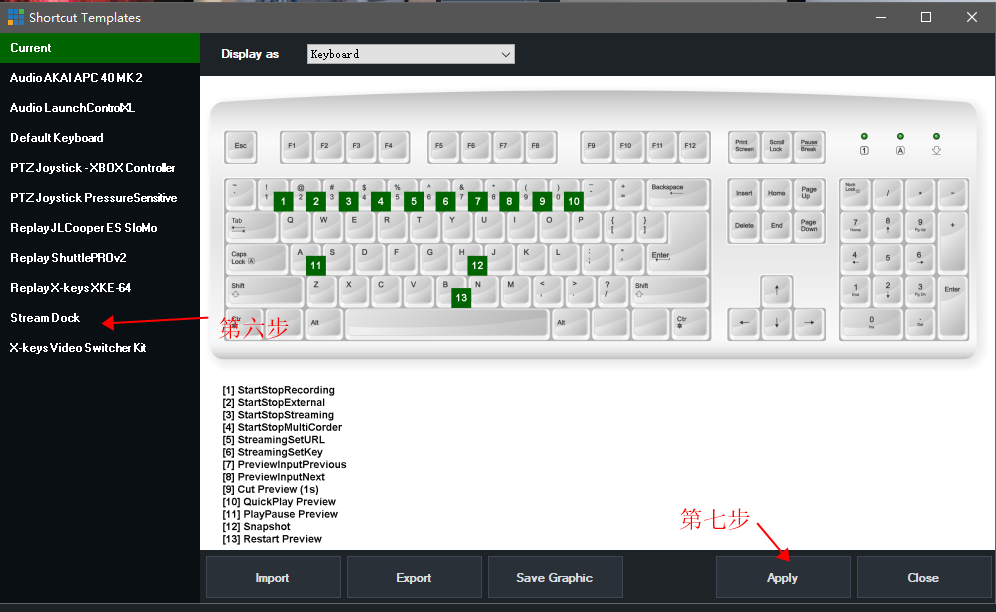
Task: Click the up arrow key graphic
Action: click(776, 291)
